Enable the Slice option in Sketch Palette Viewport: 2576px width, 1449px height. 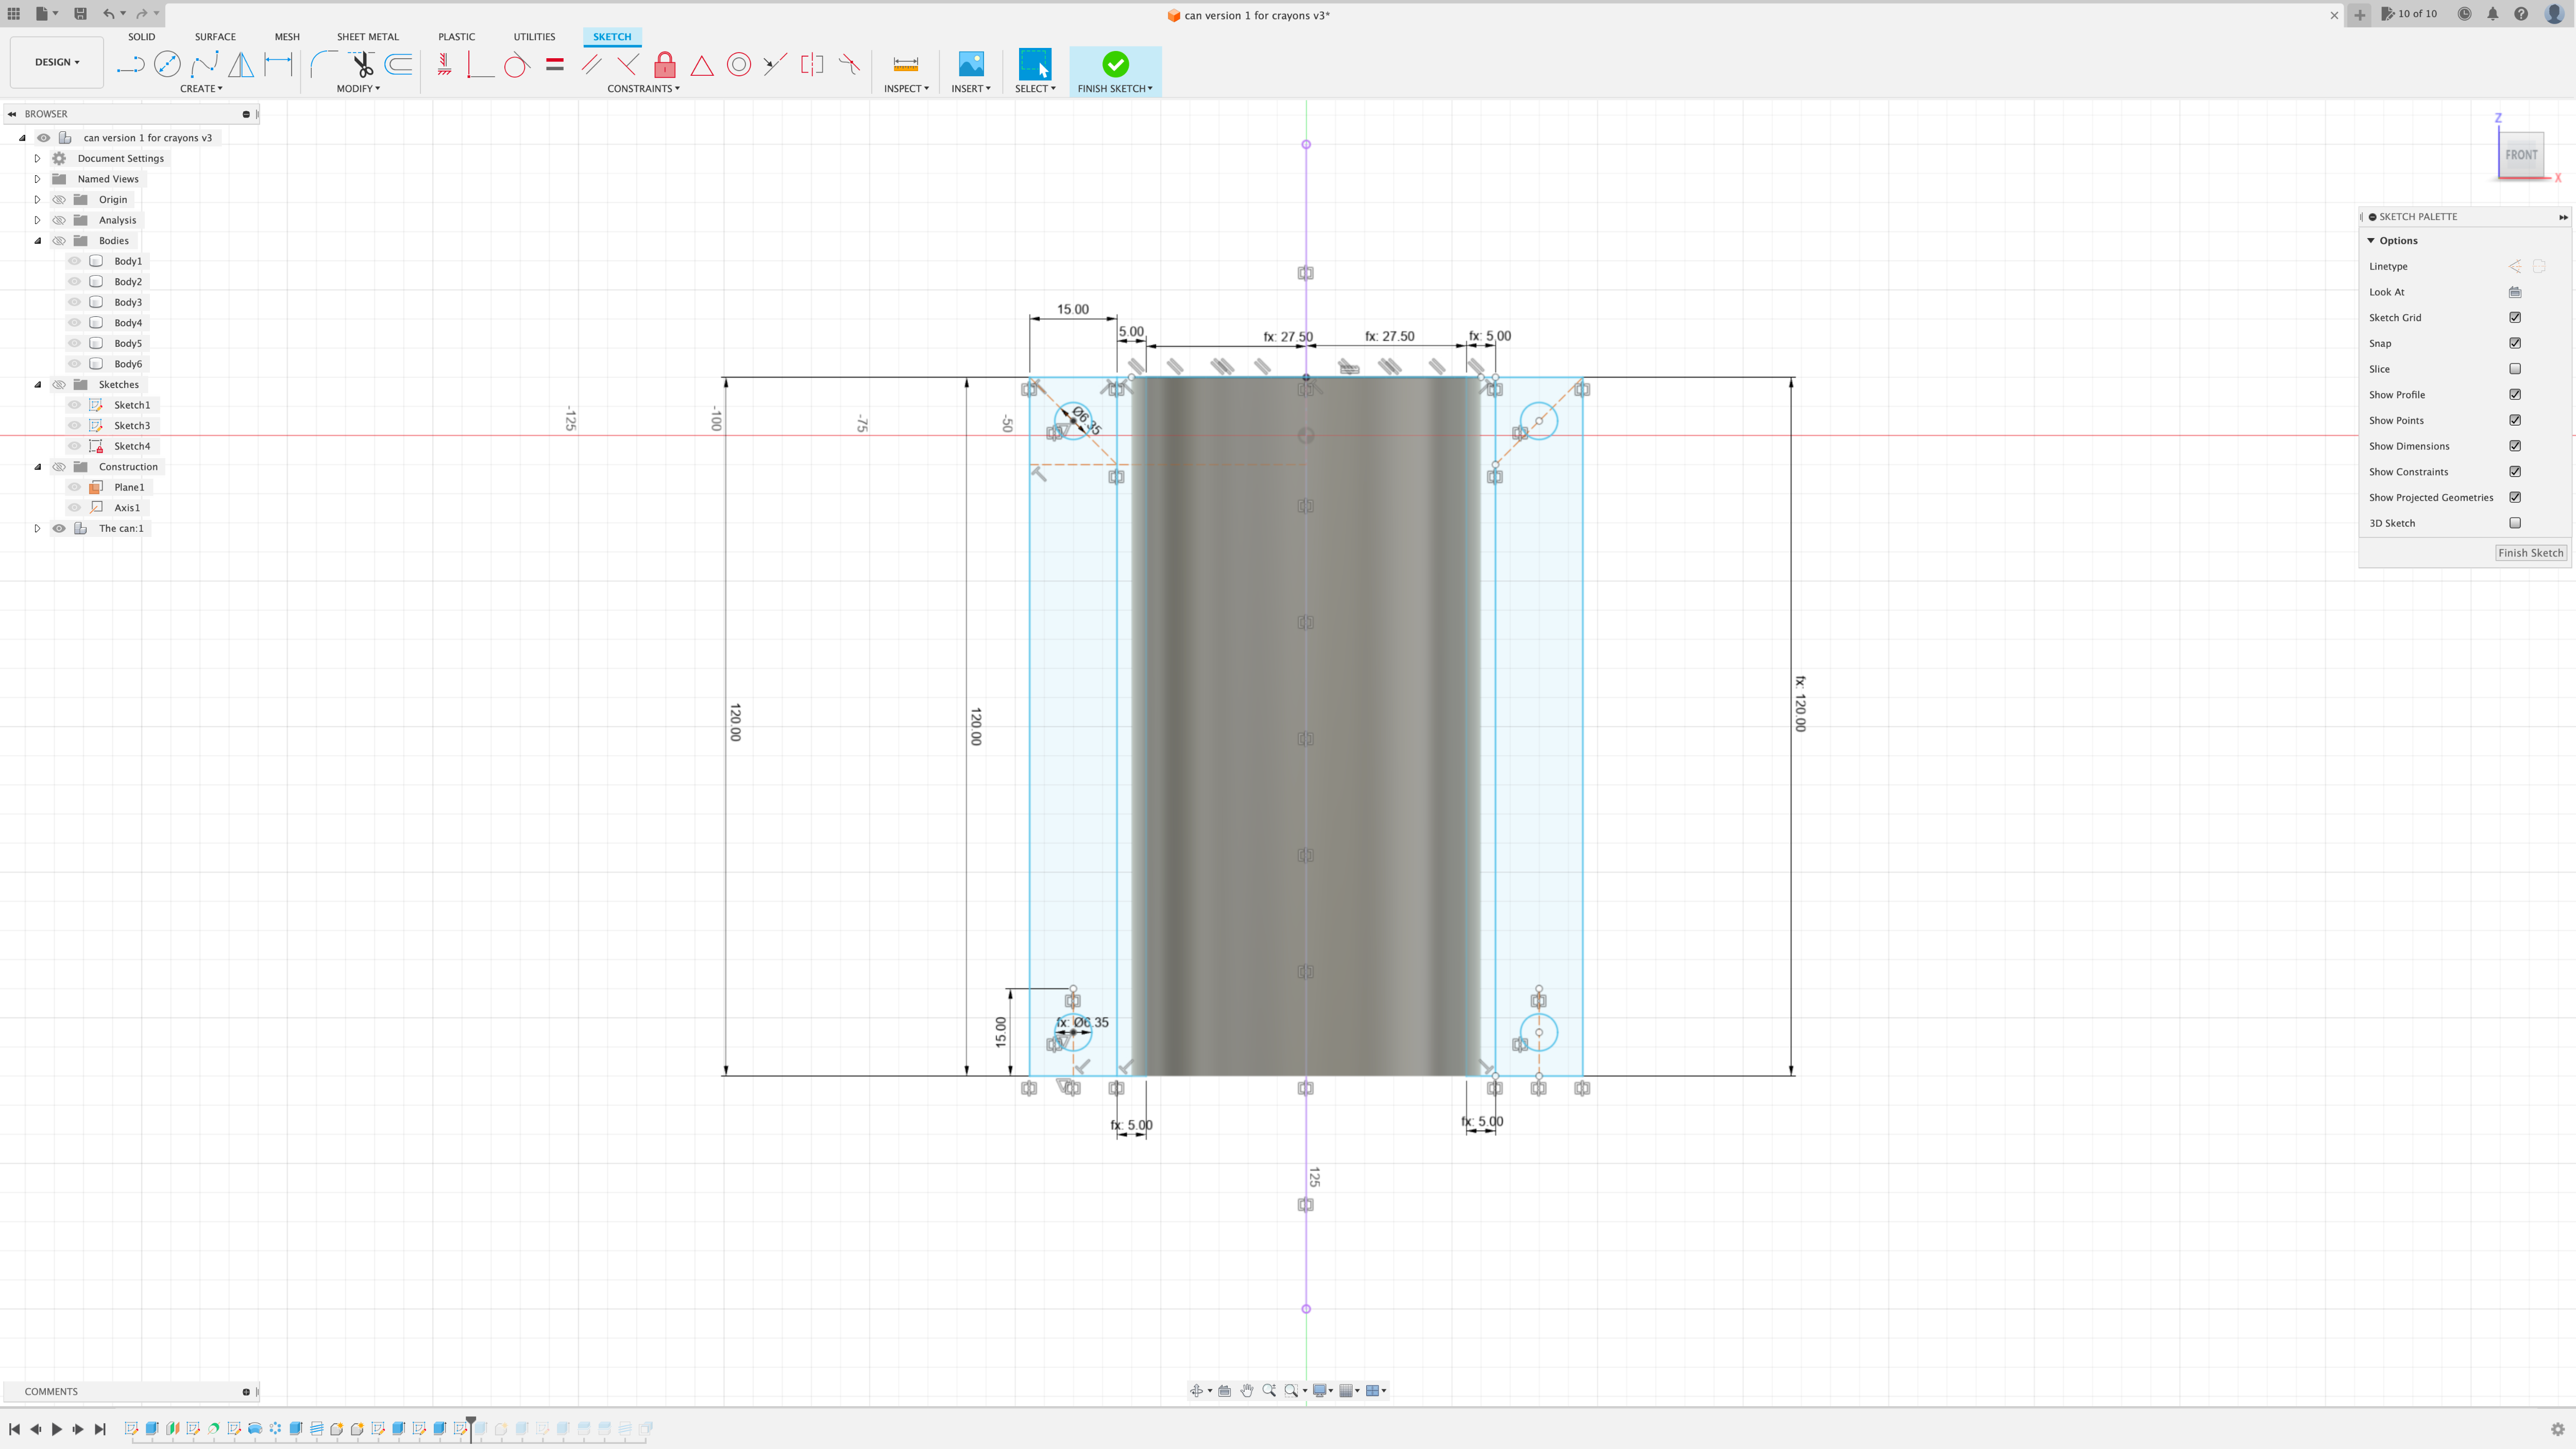pos(2516,368)
